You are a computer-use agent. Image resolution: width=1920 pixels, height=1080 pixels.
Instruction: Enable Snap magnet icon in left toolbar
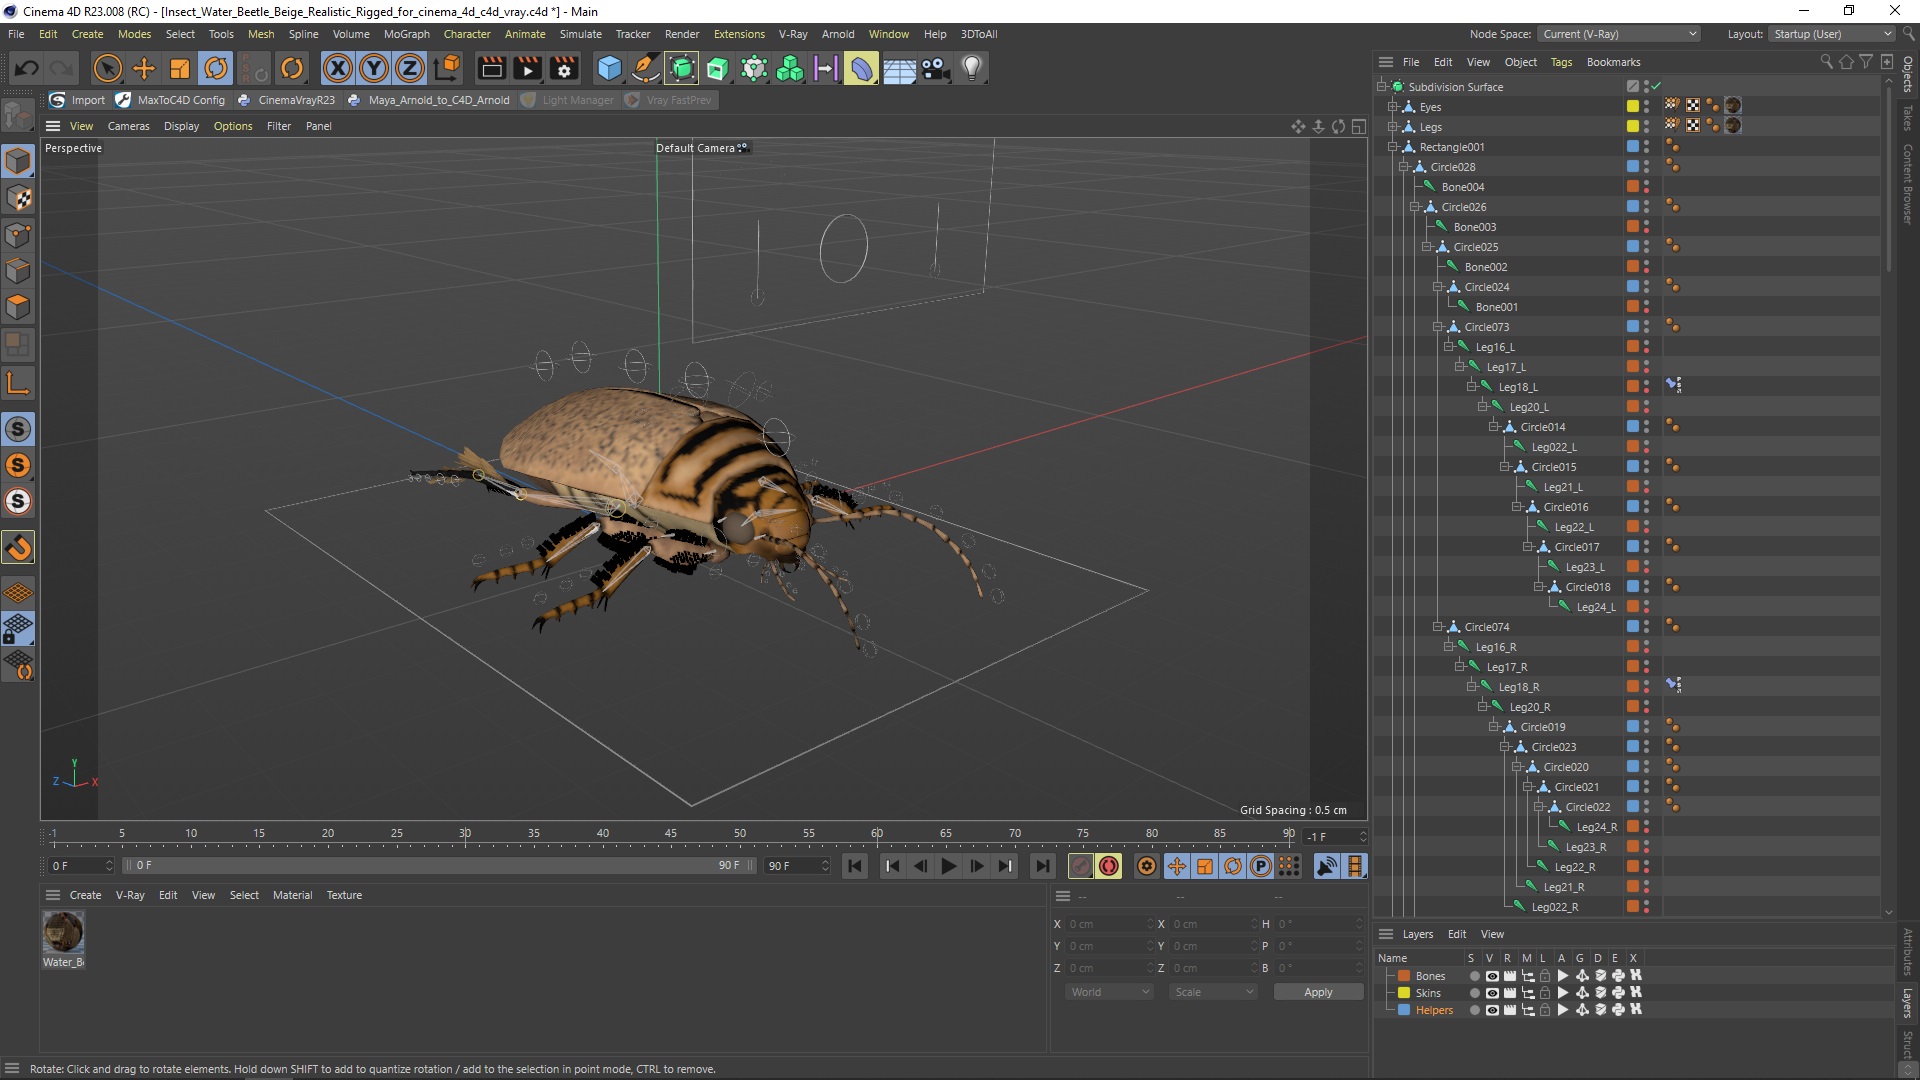point(18,547)
